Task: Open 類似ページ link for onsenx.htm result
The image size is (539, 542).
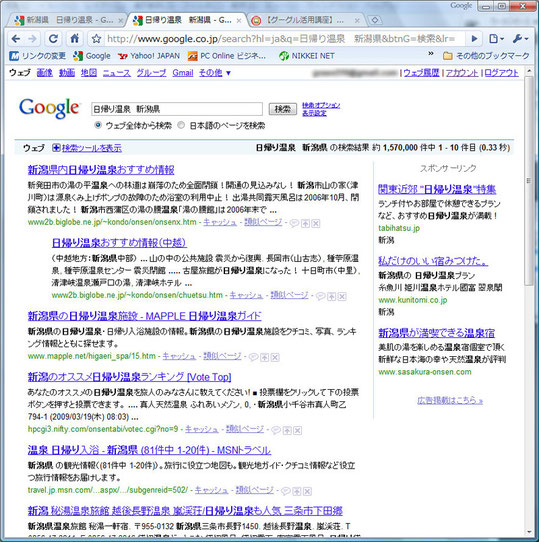Action: coord(263,222)
